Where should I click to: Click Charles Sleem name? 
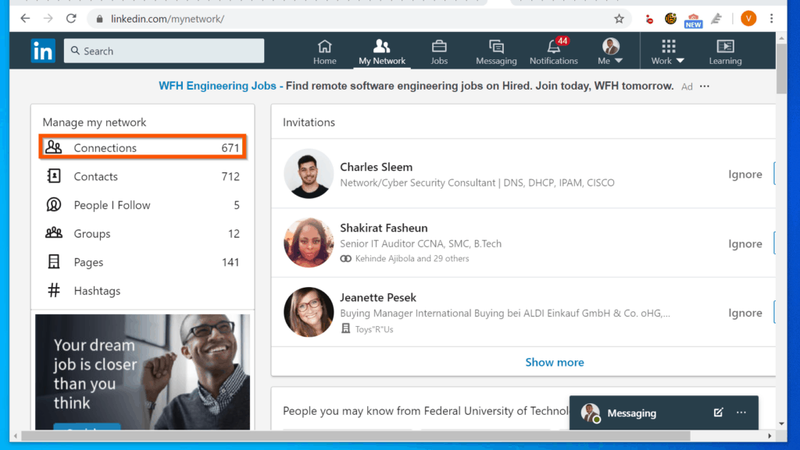(376, 167)
